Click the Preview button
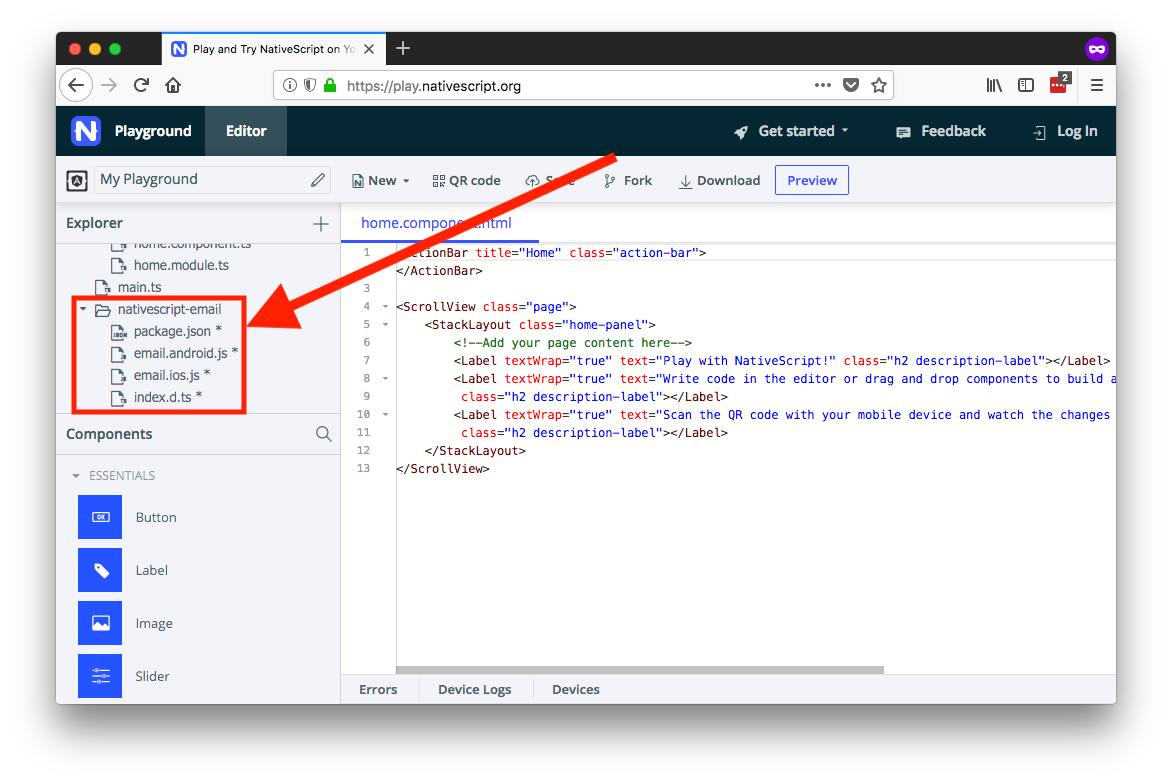Image resolution: width=1172 pixels, height=784 pixels. pos(812,180)
